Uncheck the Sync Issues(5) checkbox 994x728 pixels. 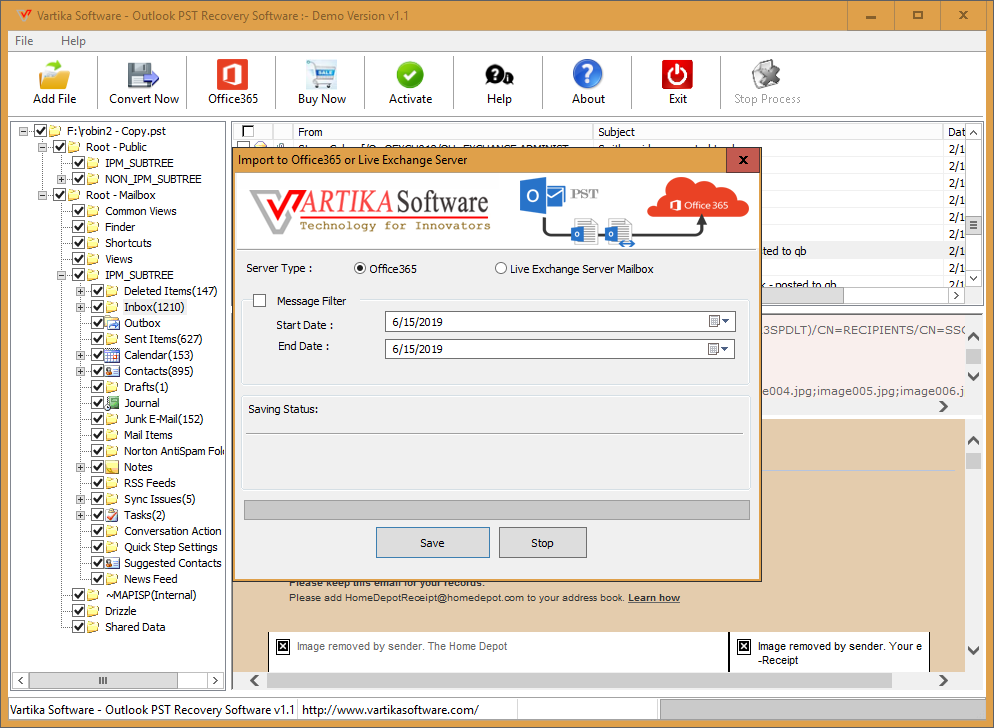click(x=98, y=499)
